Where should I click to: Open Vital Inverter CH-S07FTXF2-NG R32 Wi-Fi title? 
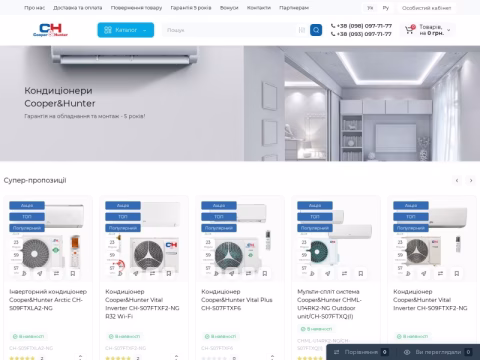142,304
